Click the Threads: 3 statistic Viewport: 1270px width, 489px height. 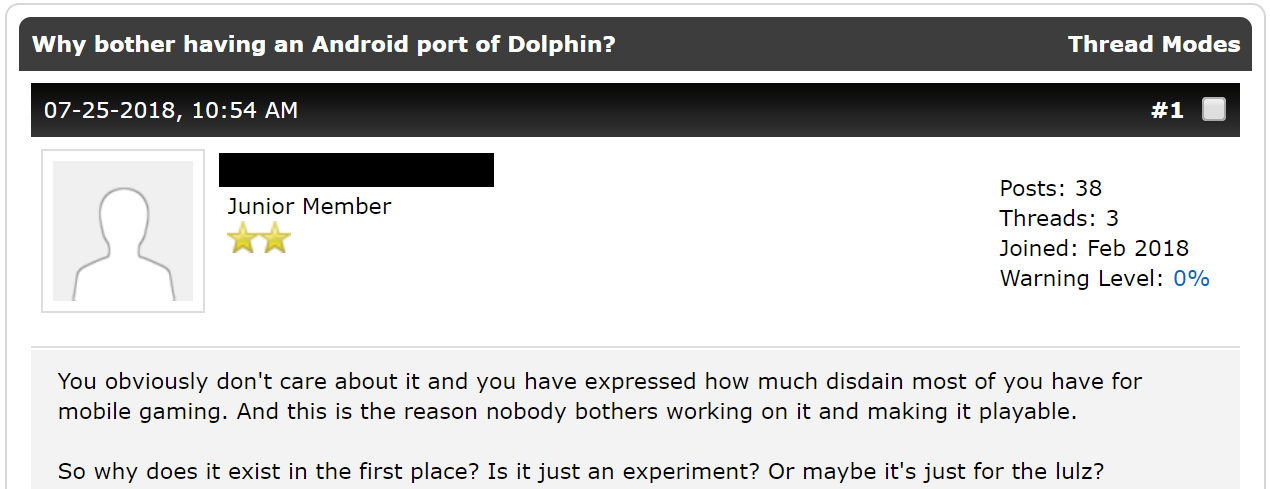tap(1059, 218)
